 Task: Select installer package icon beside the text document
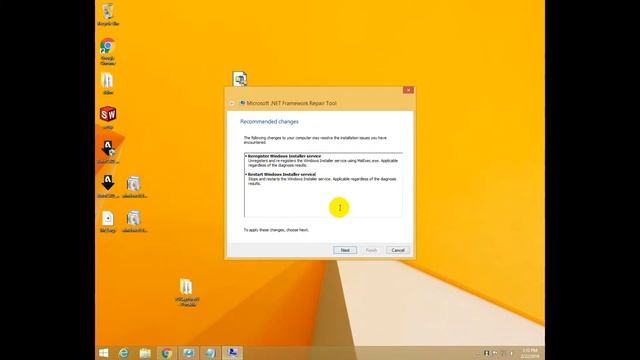(x=134, y=221)
